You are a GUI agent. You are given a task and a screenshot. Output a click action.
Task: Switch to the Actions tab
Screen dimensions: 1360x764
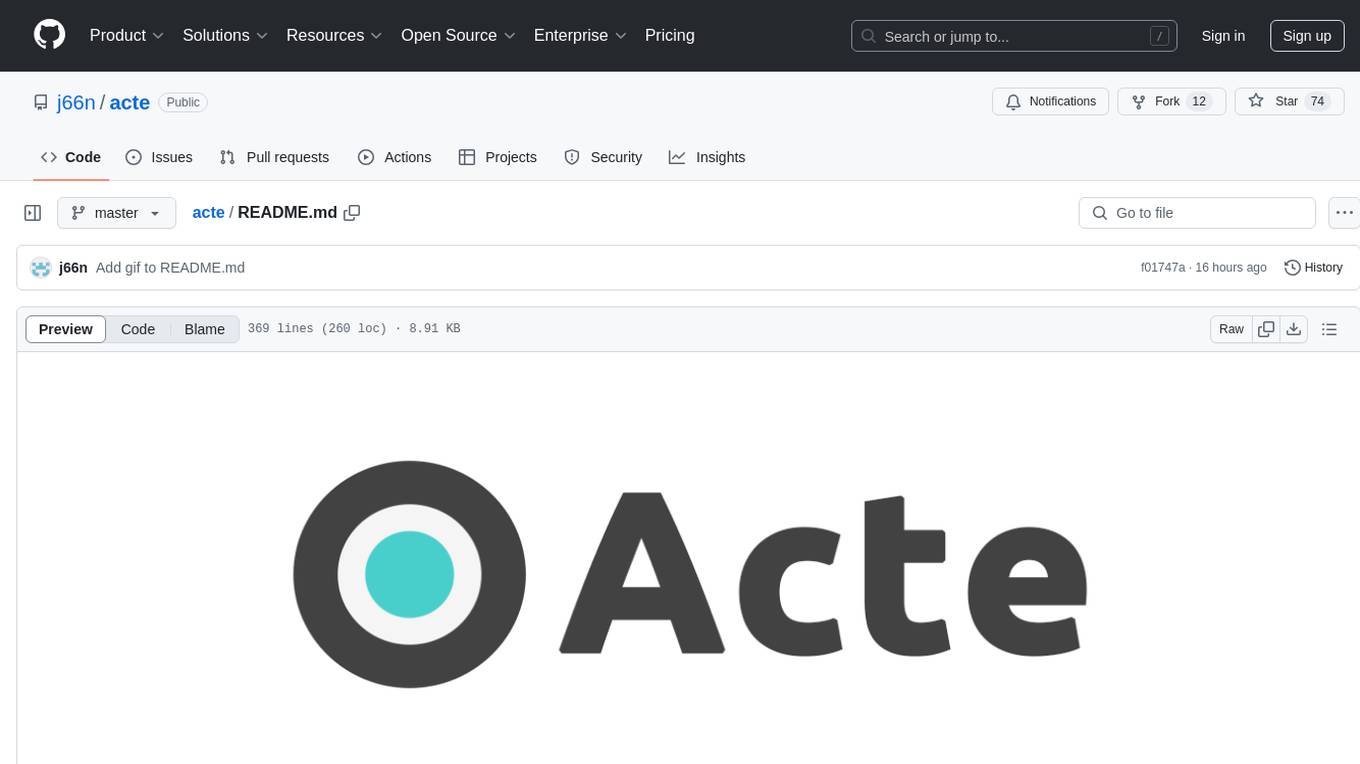click(x=394, y=157)
